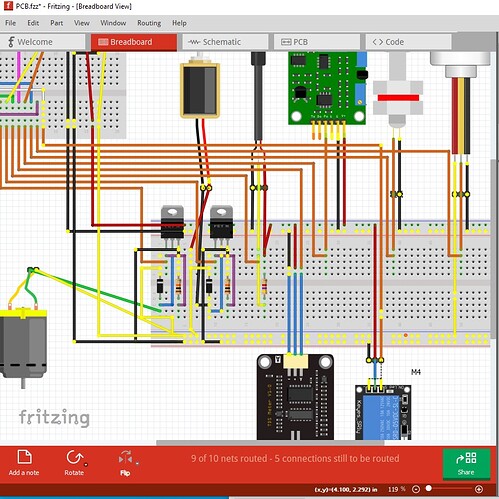Click the 119 % zoom value
Screen dimensions: 499x499
click(x=396, y=489)
